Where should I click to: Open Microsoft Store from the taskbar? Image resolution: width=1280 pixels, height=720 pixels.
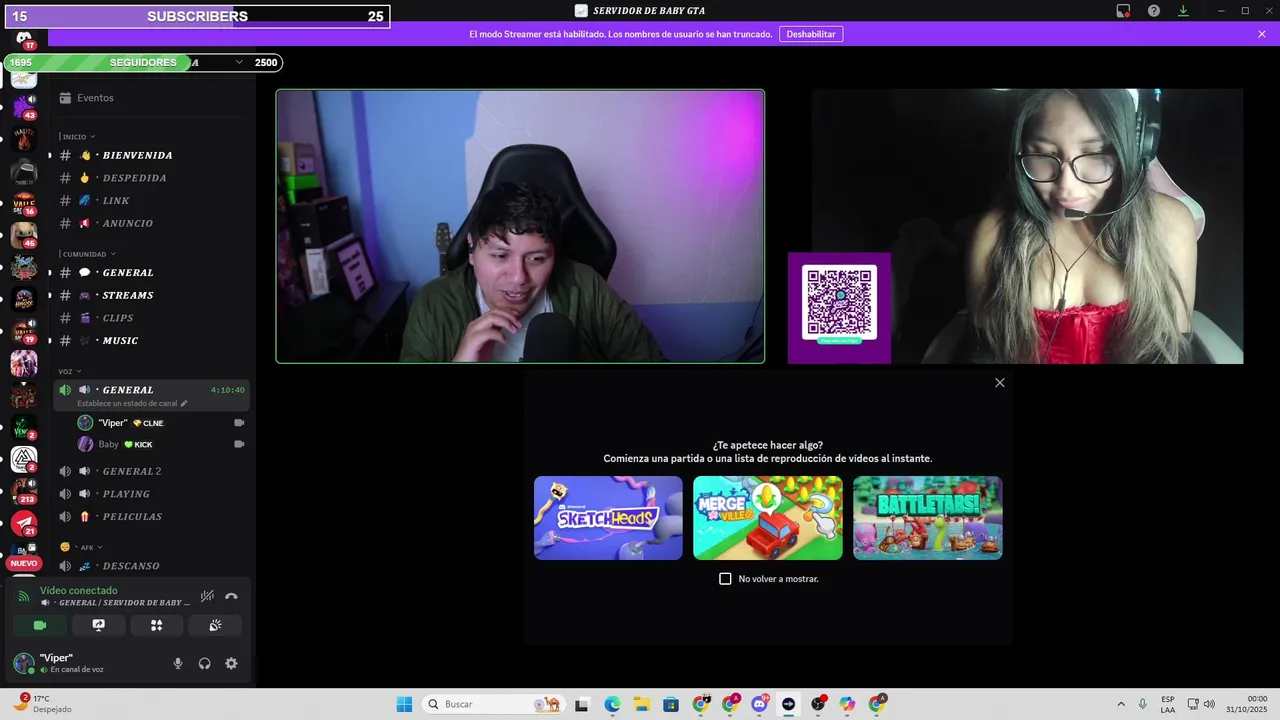(x=671, y=704)
